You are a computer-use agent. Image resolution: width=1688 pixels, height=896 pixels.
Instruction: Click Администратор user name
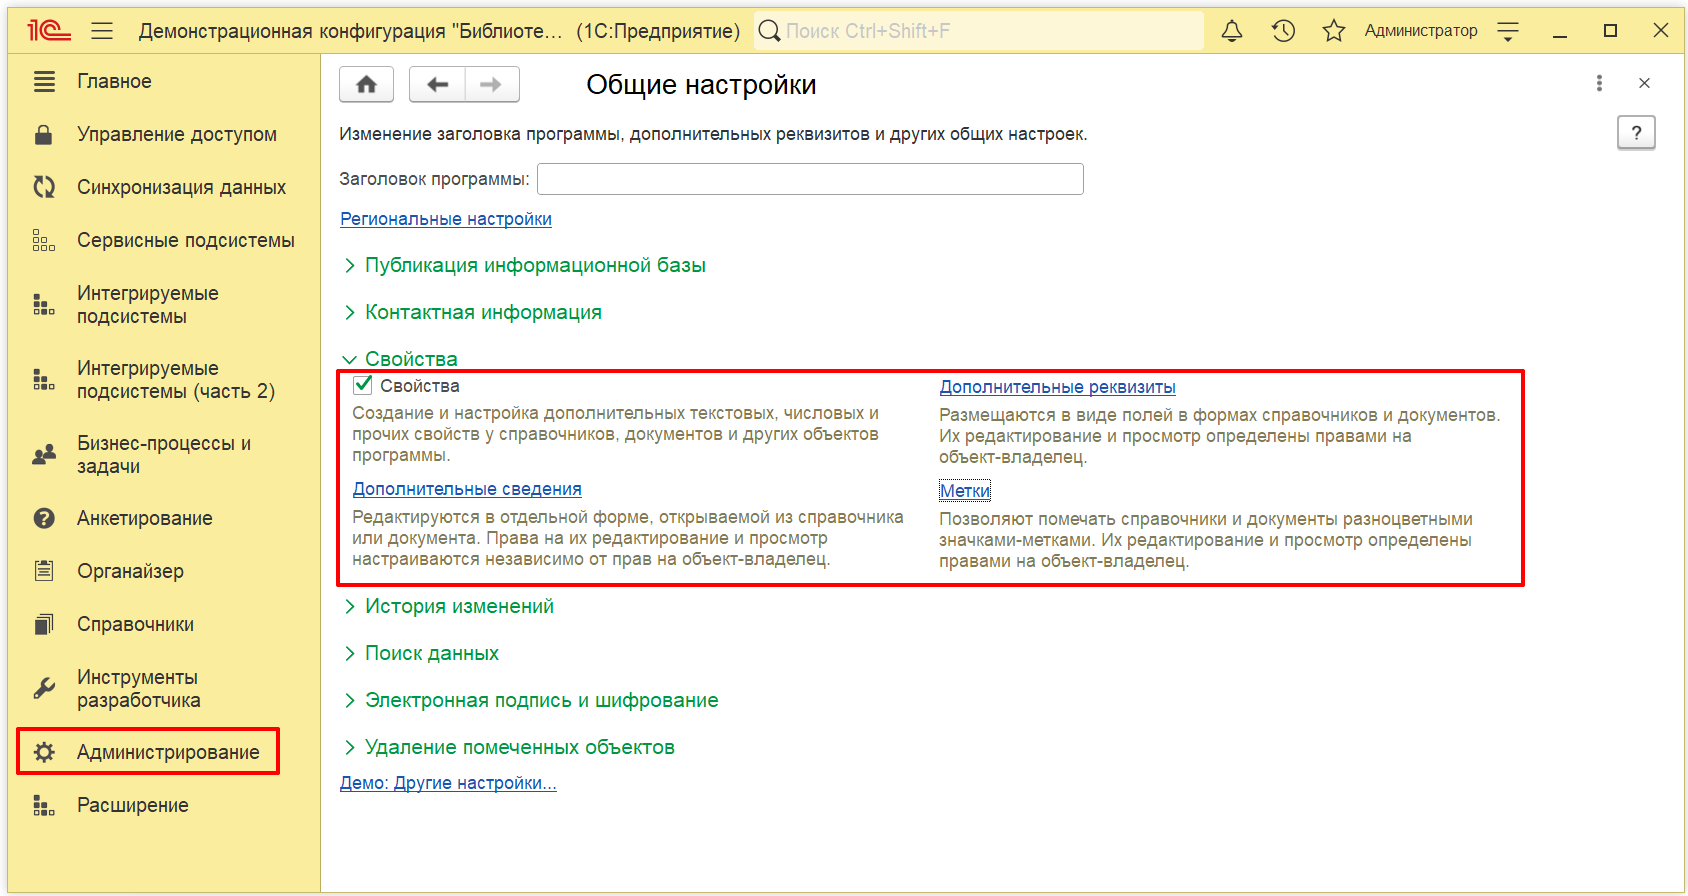pos(1421,31)
